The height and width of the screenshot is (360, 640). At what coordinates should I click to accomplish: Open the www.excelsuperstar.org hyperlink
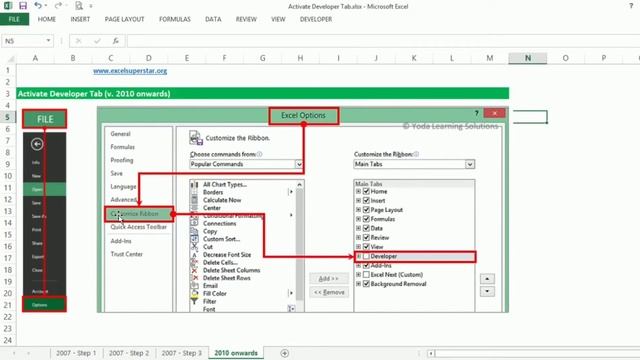130,71
